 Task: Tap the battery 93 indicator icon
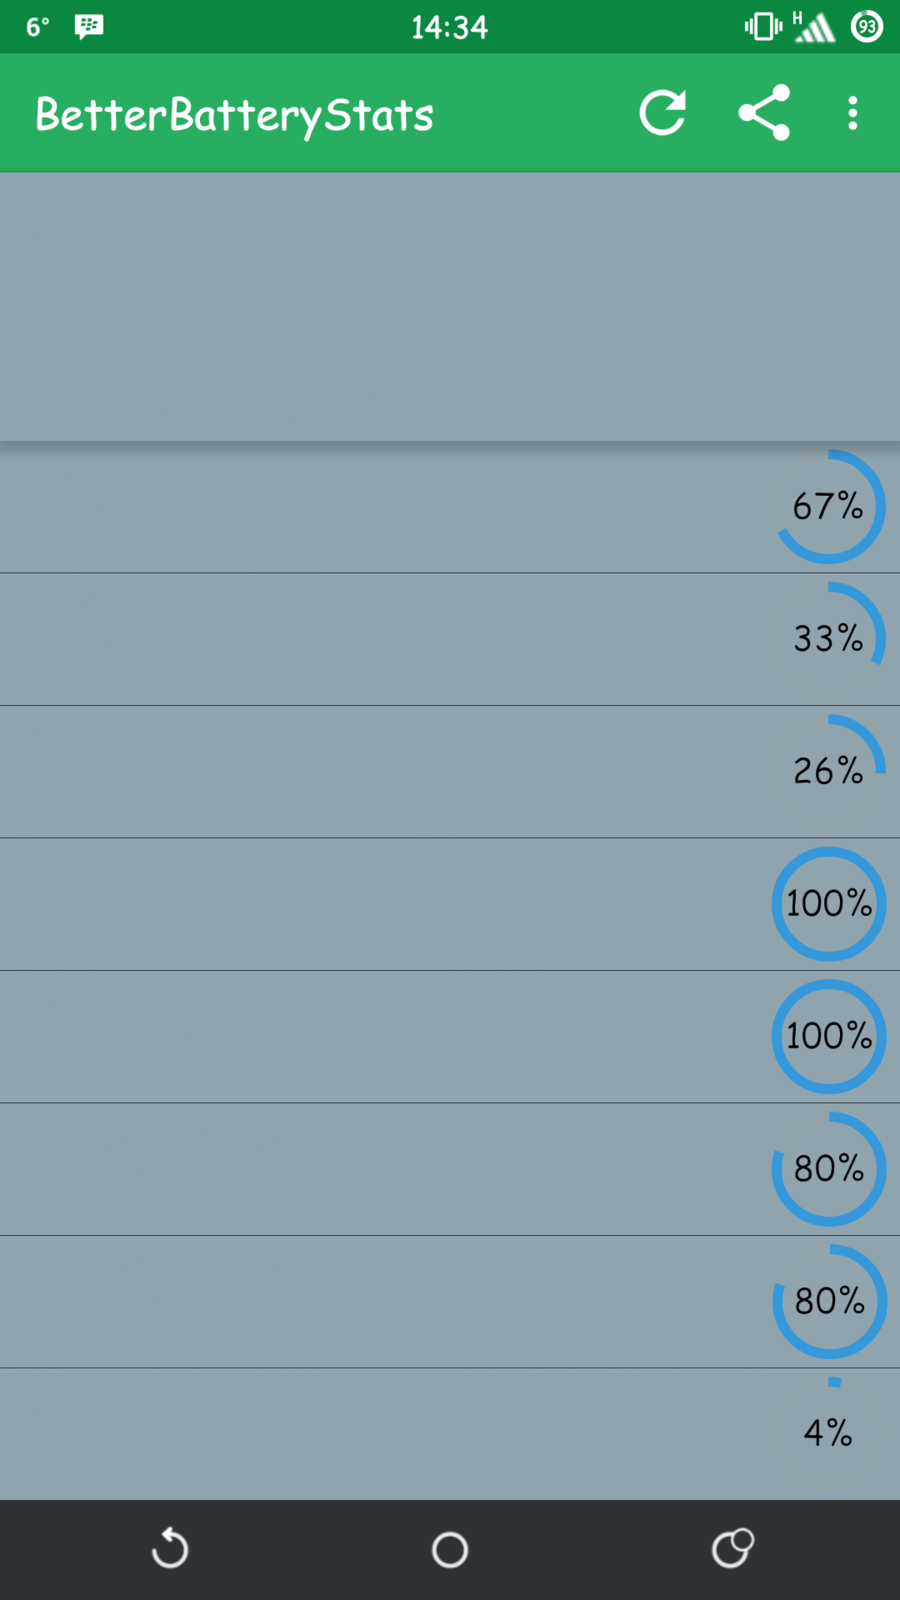tap(866, 27)
